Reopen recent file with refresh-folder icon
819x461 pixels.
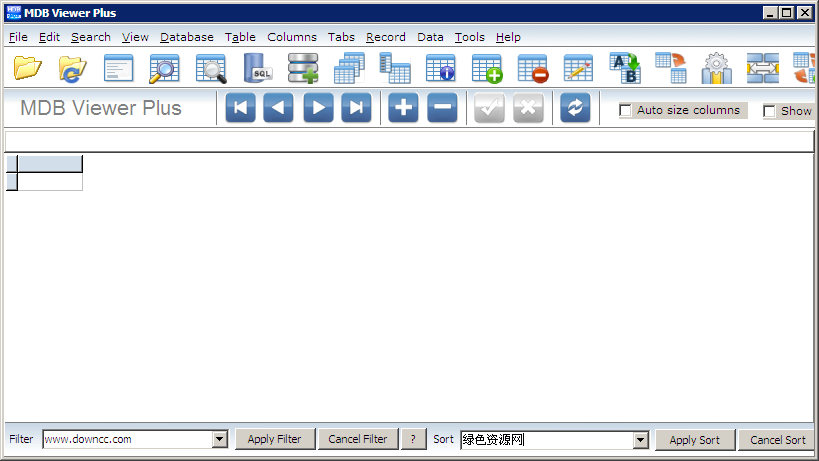tap(73, 68)
